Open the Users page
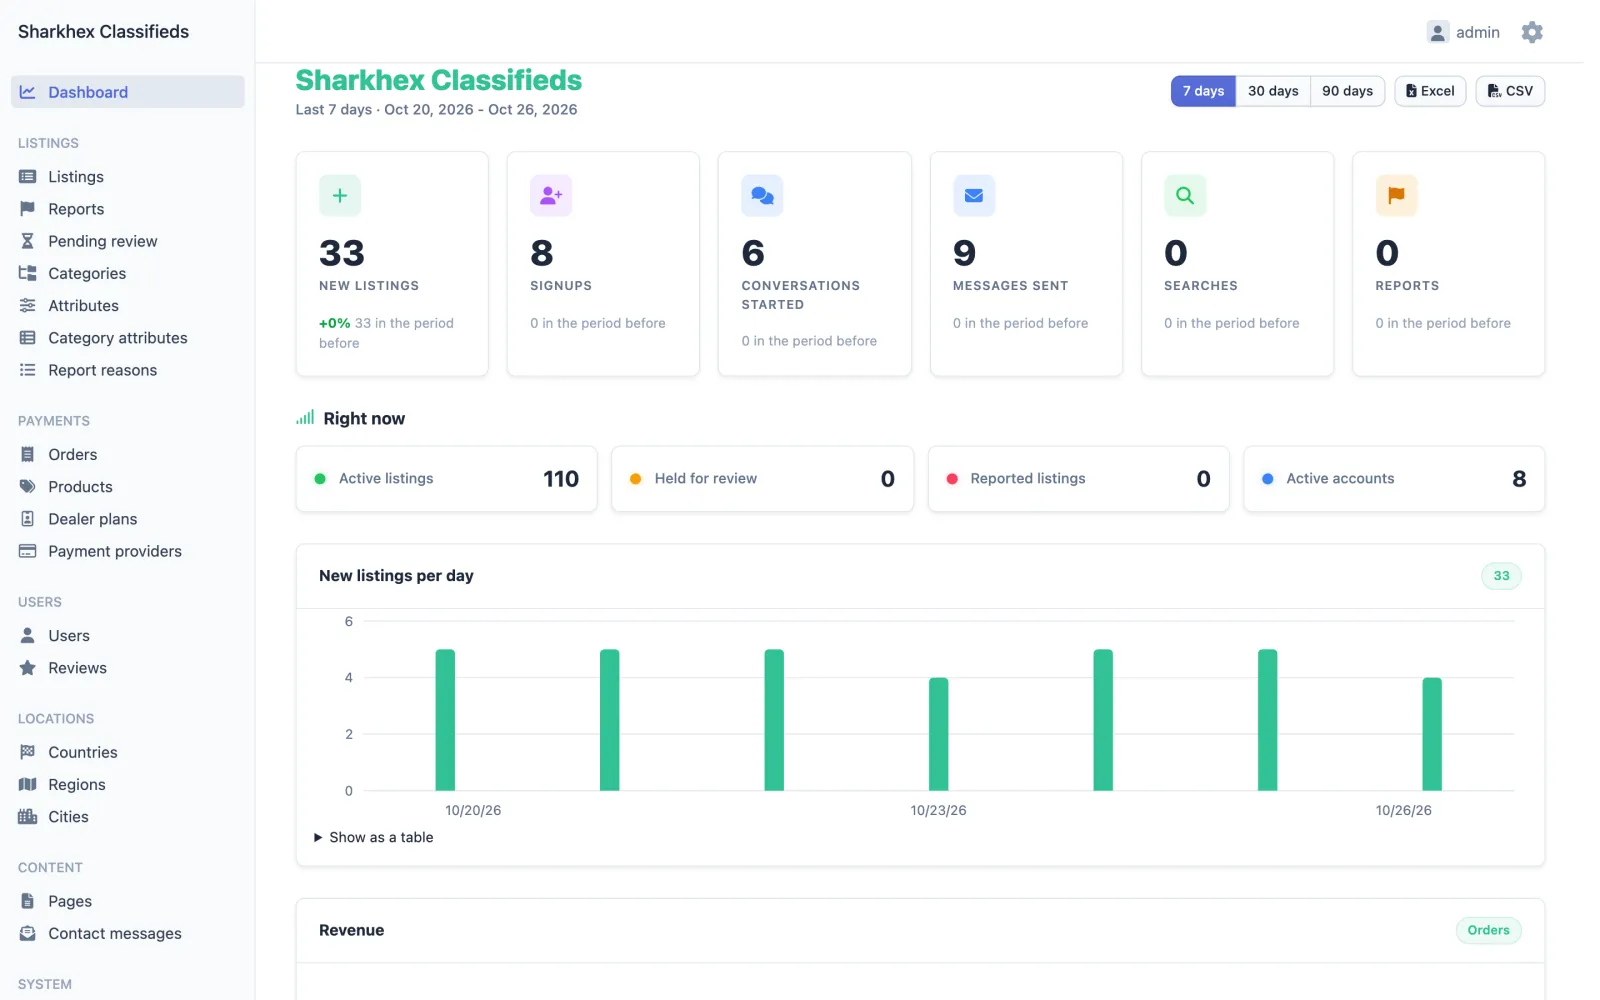The height and width of the screenshot is (1000, 1600). pos(69,636)
